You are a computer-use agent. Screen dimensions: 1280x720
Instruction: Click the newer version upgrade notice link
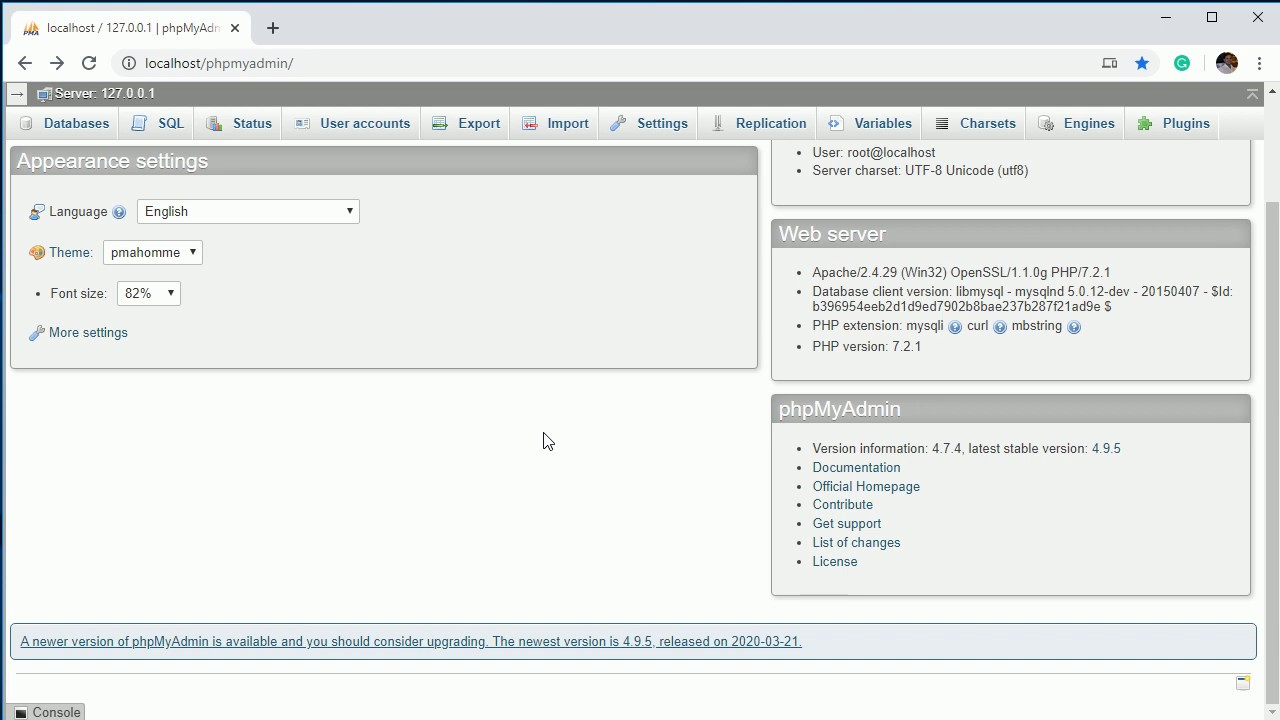point(411,641)
